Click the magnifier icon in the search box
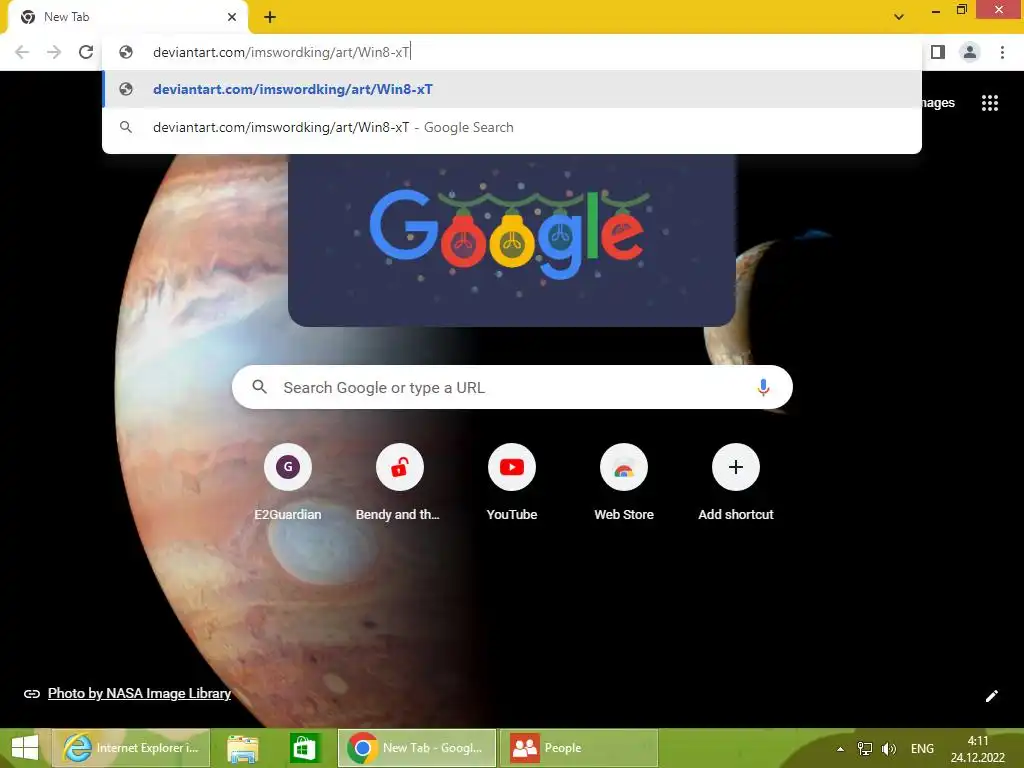The height and width of the screenshot is (768, 1024). (x=259, y=387)
